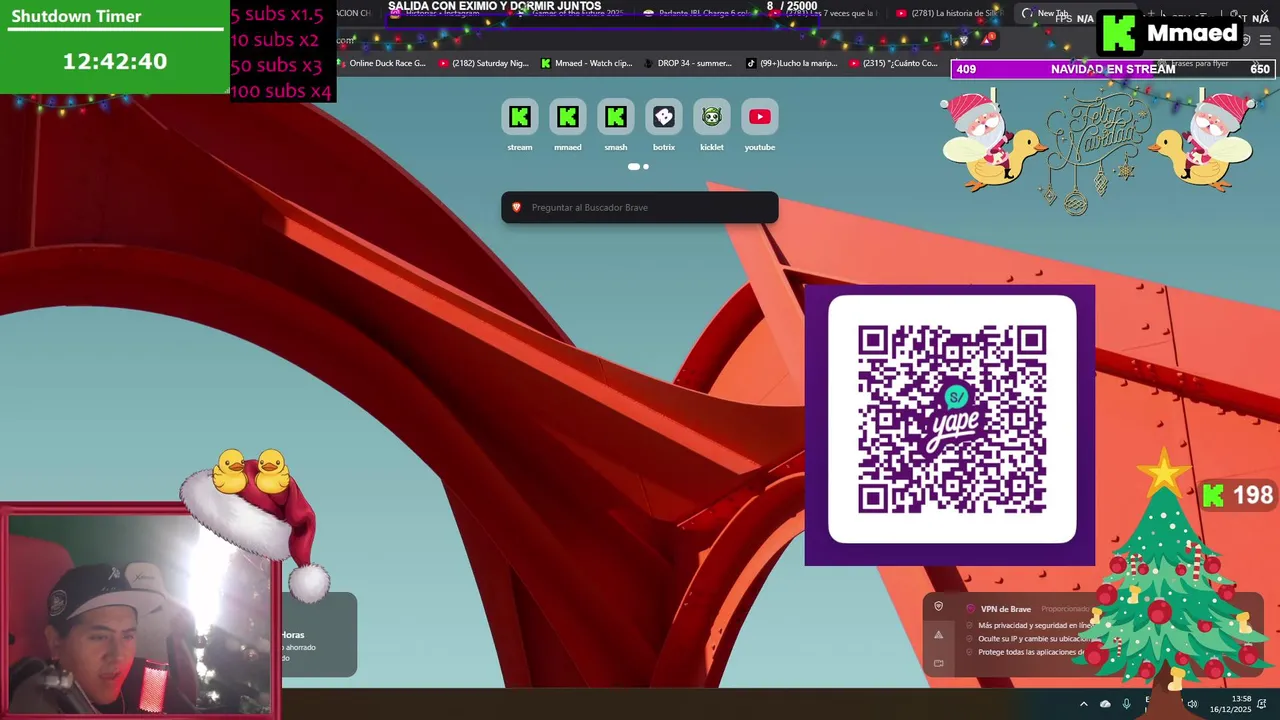Open the Mmaed Watch clips bookmark
The height and width of the screenshot is (720, 1280).
tap(587, 63)
